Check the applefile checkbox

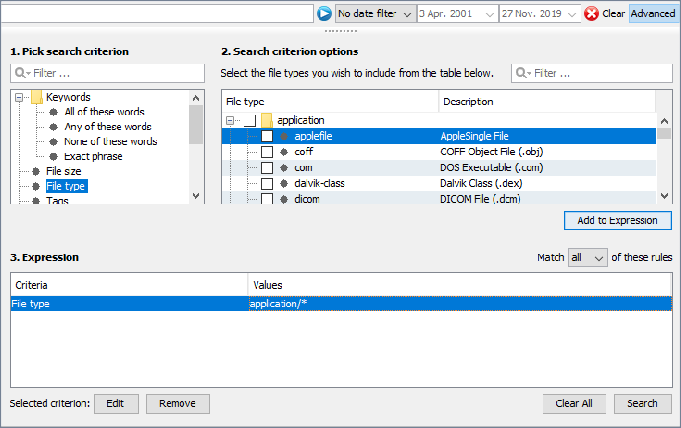point(267,136)
